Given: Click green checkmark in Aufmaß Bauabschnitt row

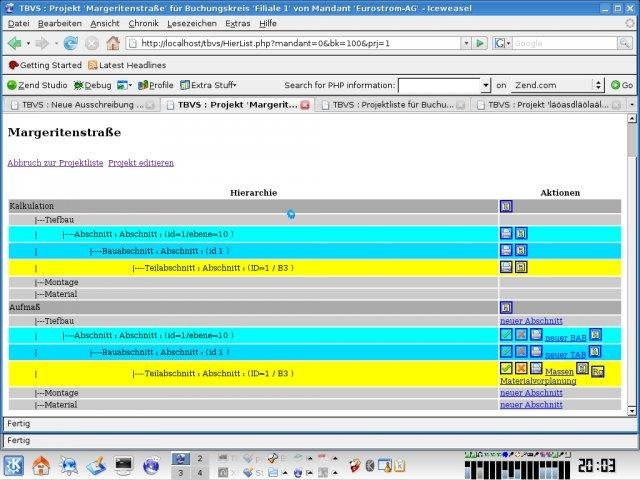Looking at the screenshot, I should [x=506, y=351].
